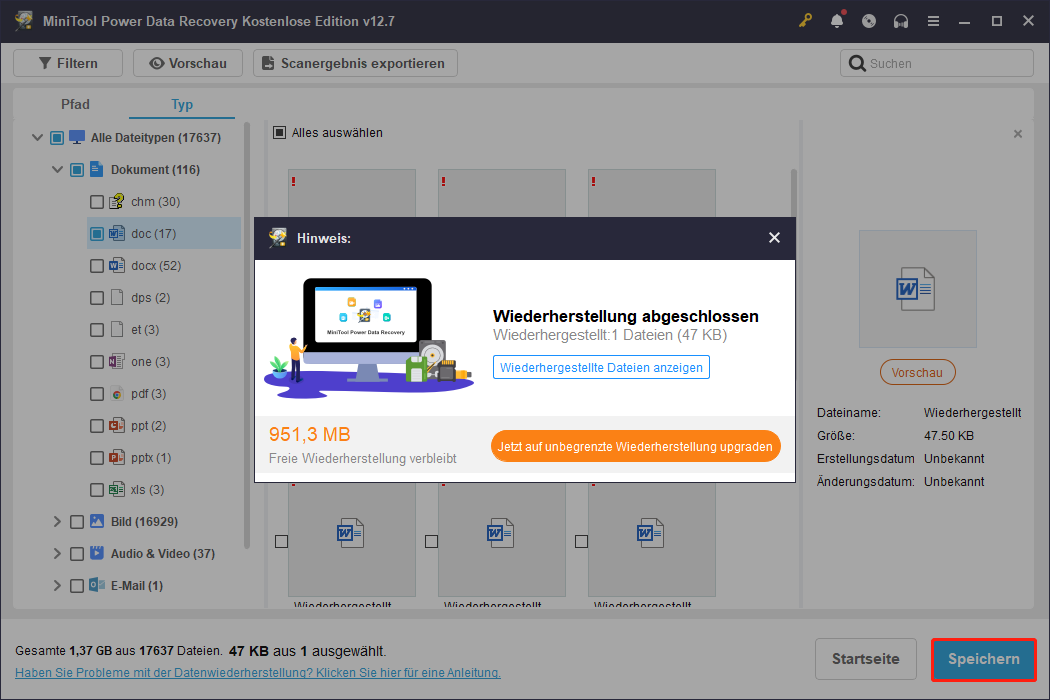Select the Typ tab
This screenshot has height=700, width=1050.
[x=182, y=104]
